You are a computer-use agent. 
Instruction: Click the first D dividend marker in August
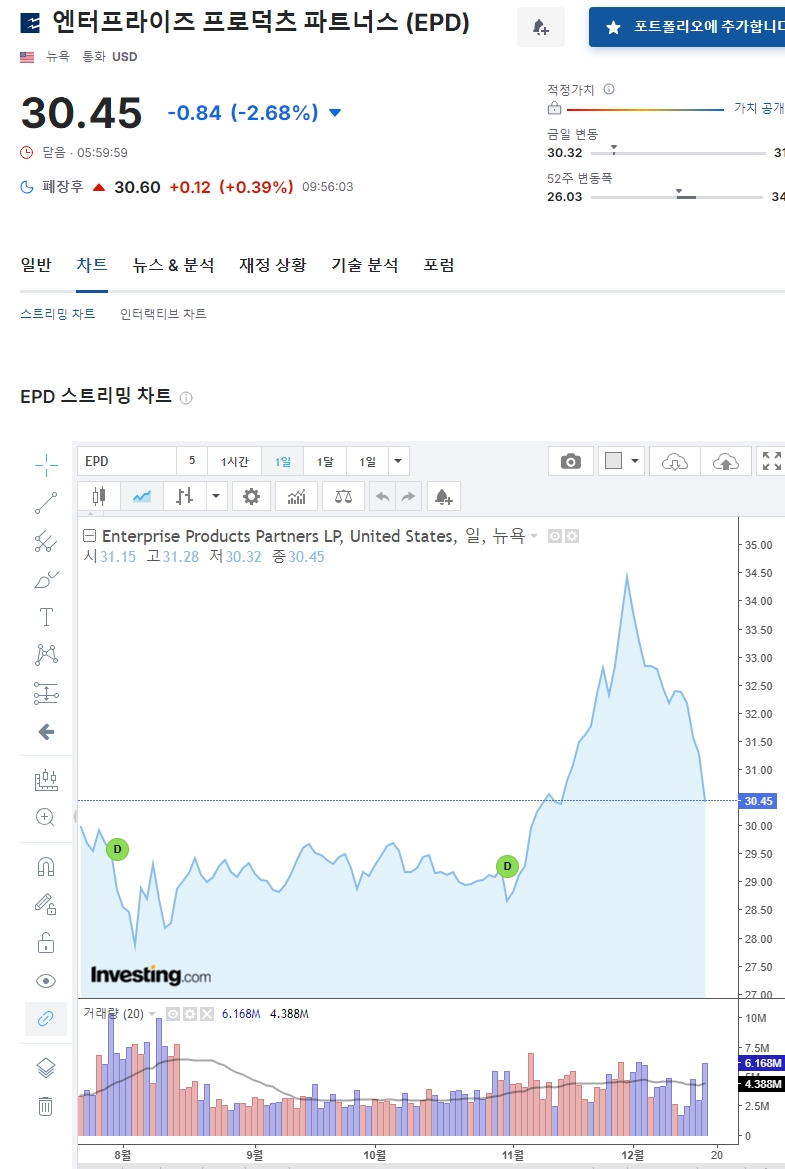117,849
